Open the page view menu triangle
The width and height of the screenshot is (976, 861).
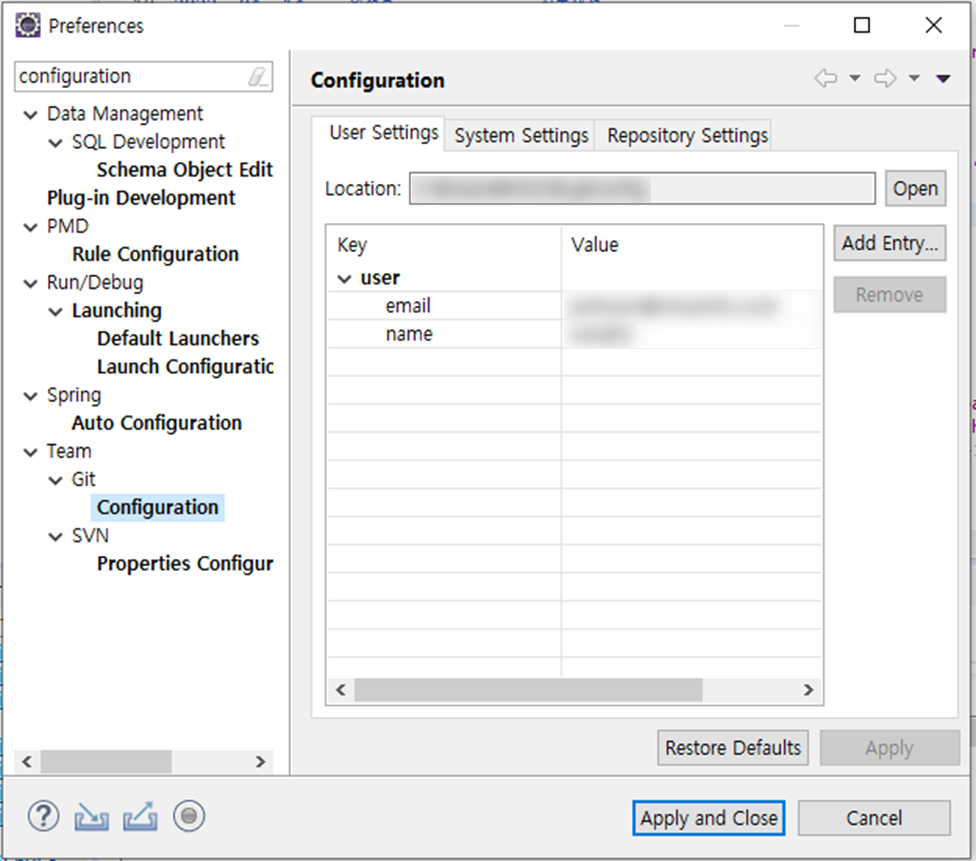coord(943,78)
